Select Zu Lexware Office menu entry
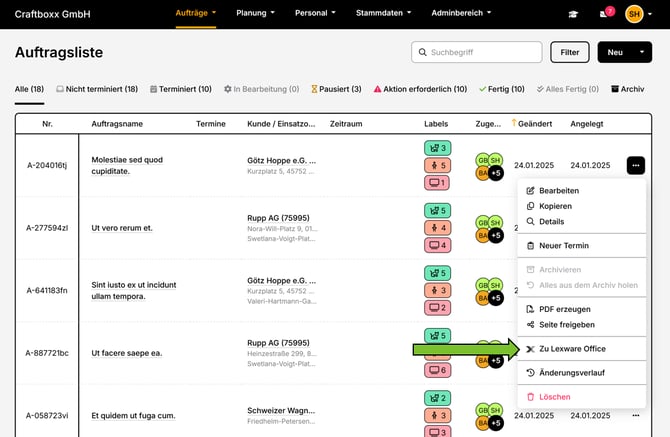Screen dimensions: 670x437 click(572, 348)
